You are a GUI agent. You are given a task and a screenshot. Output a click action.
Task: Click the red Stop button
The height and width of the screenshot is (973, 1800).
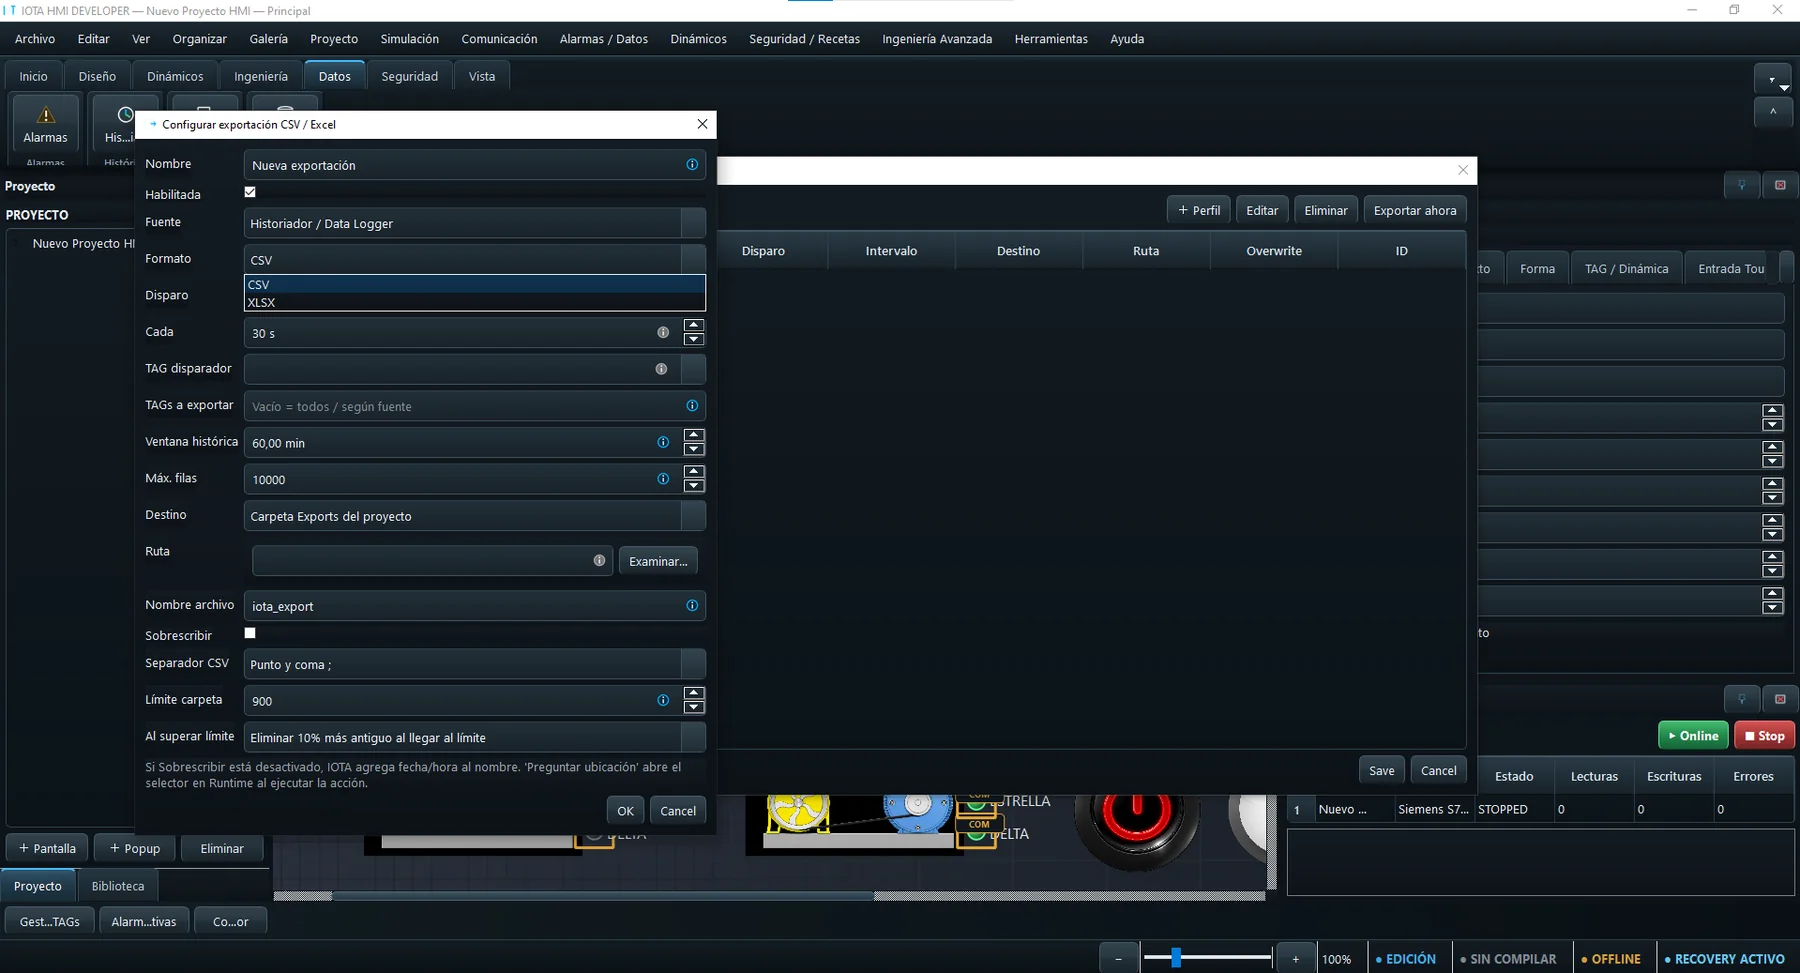1765,736
